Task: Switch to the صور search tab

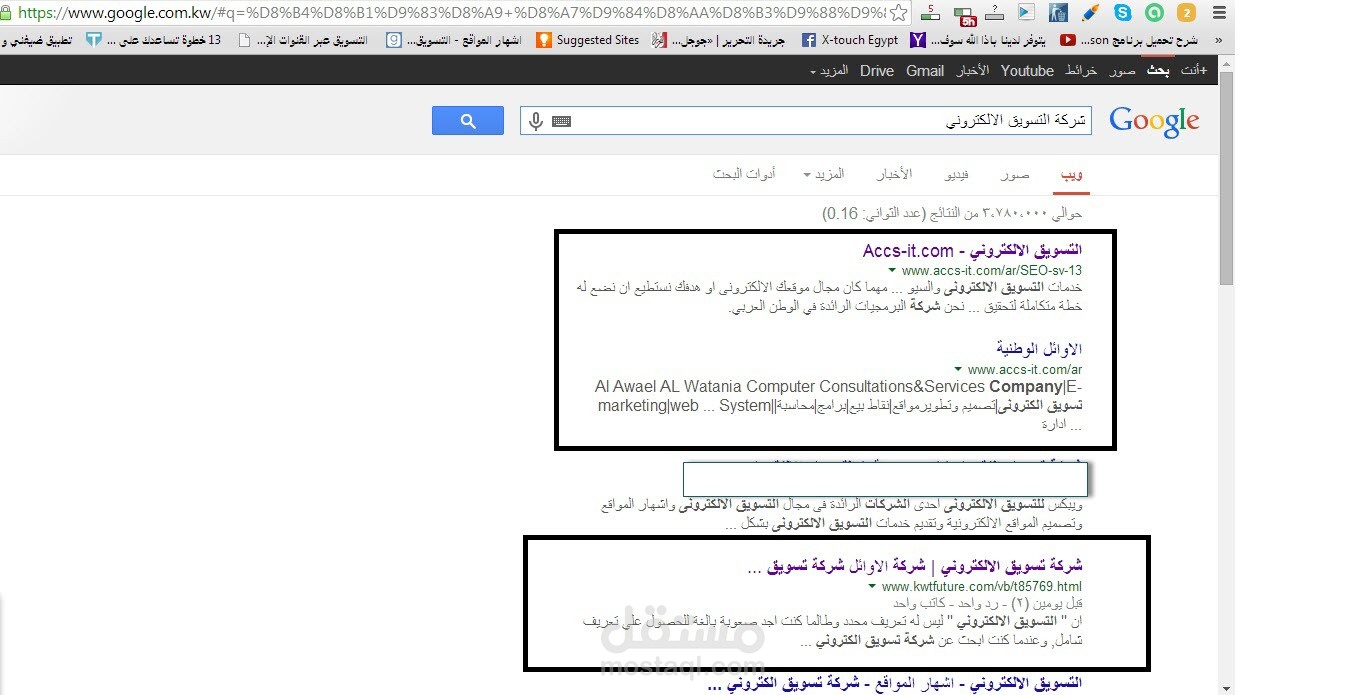Action: pos(1016,174)
